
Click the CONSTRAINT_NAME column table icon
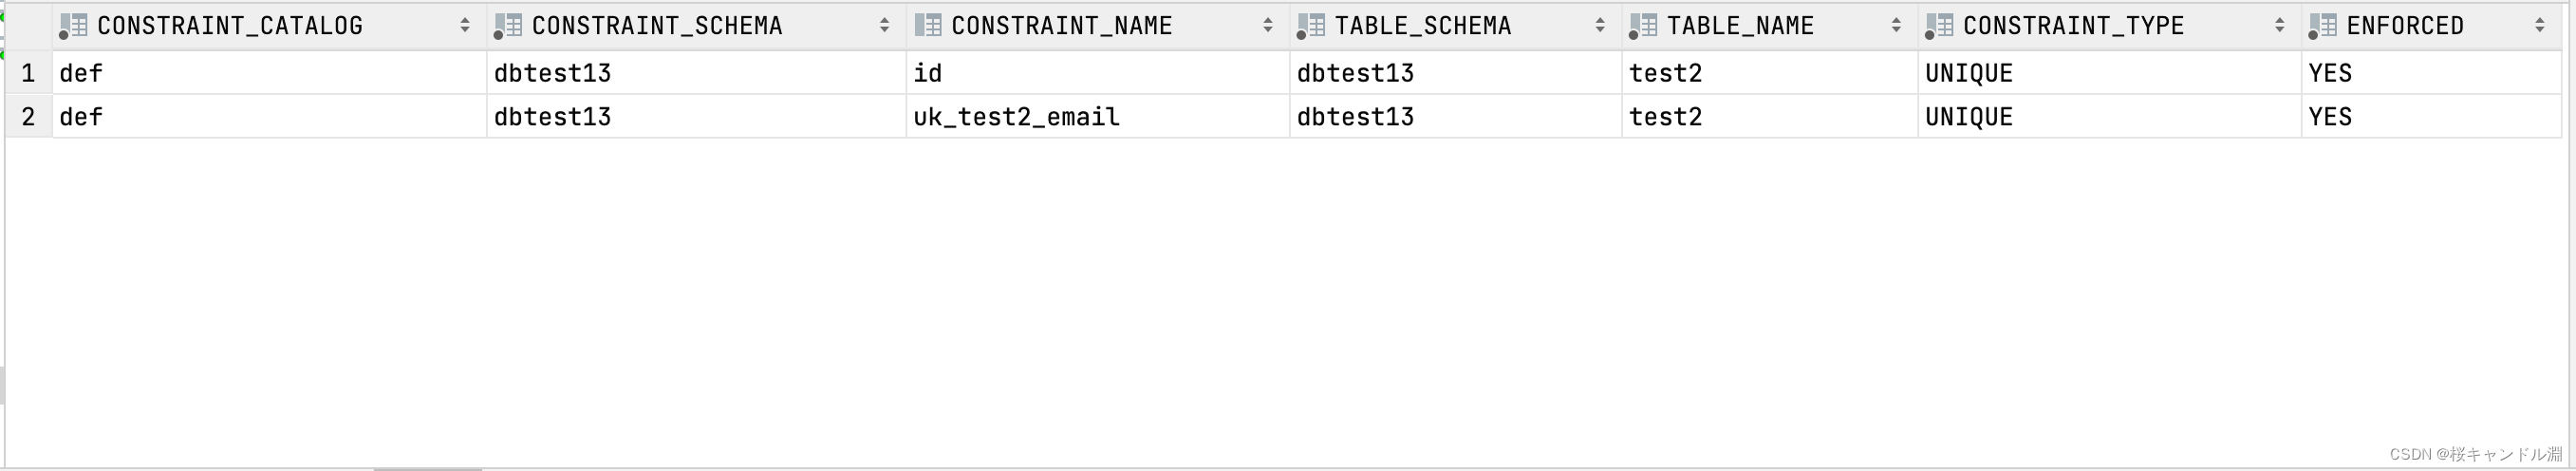pos(928,25)
